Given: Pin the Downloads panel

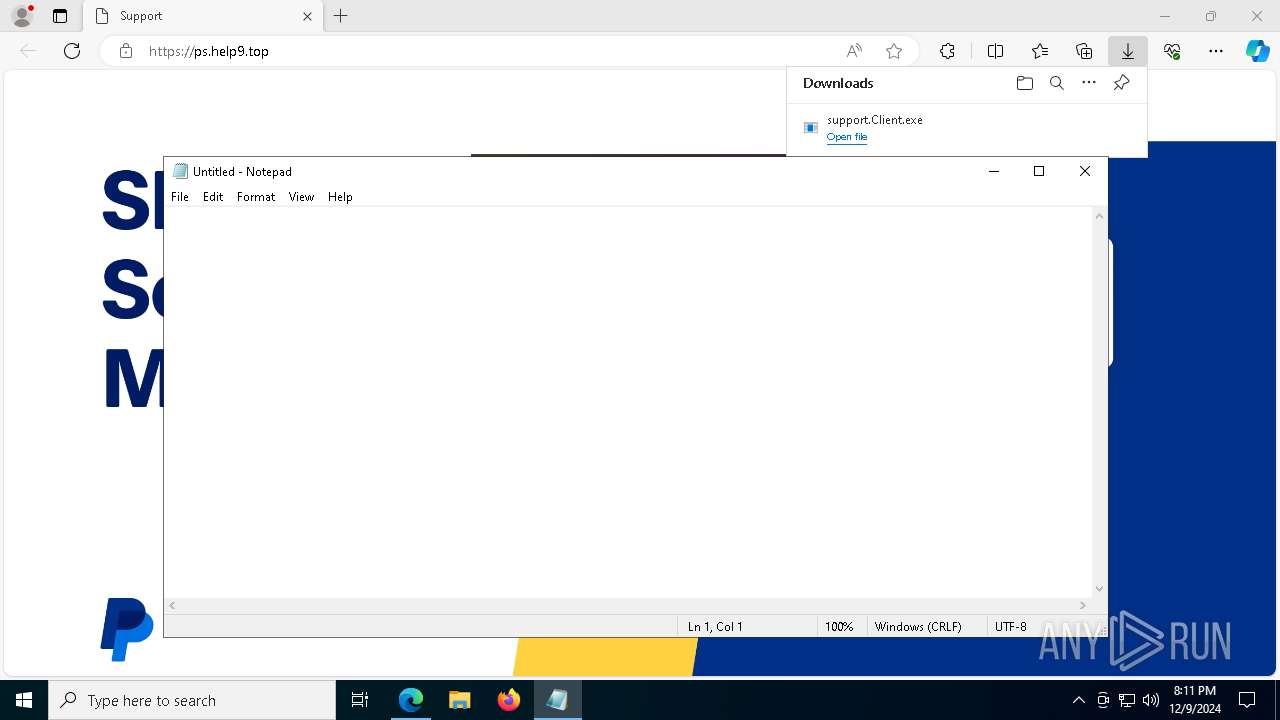Looking at the screenshot, I should point(1121,83).
